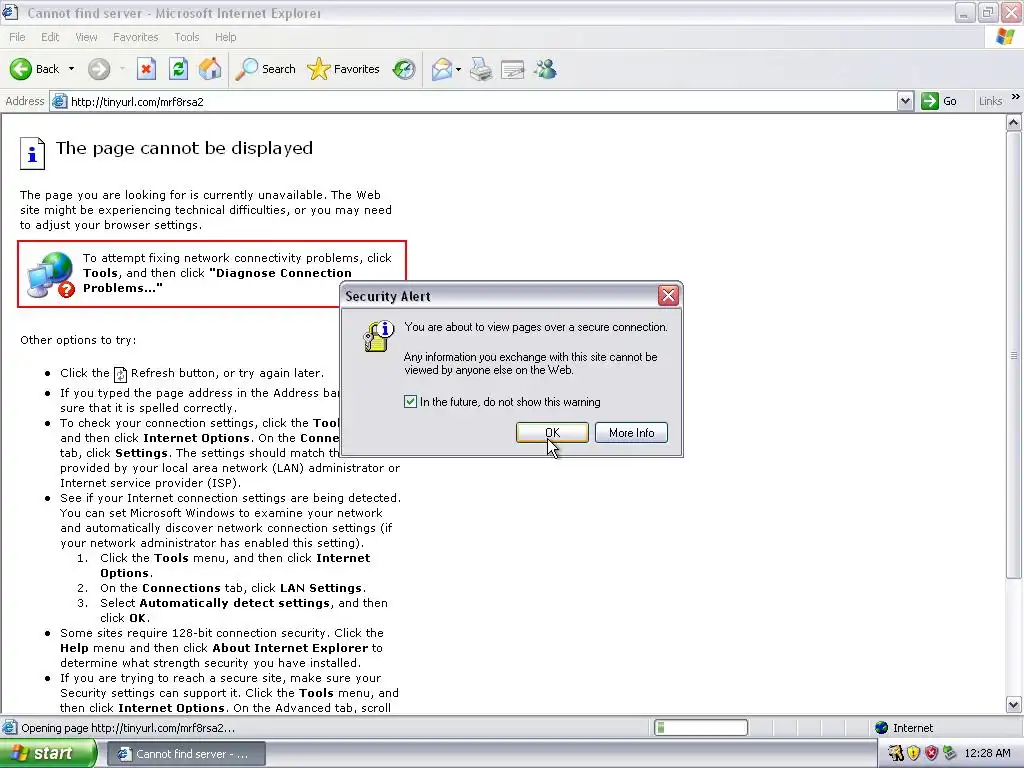
Task: Open the Back history dropdown arrow
Action: 71,69
